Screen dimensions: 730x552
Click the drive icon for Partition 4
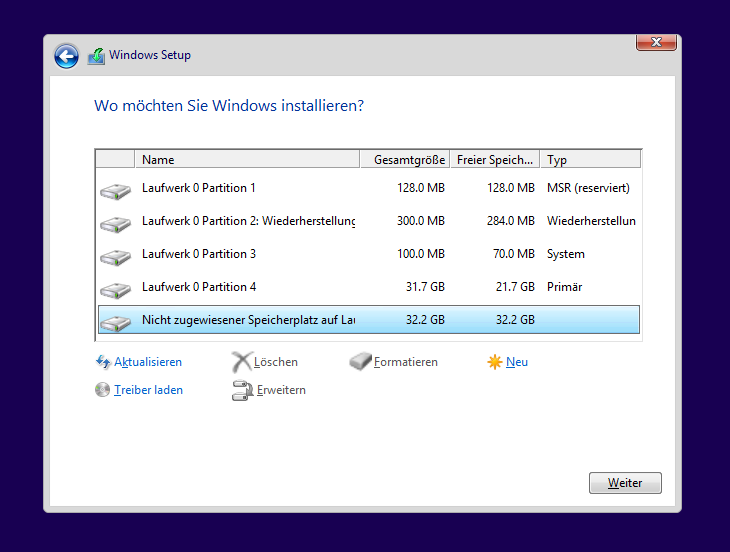pos(115,290)
